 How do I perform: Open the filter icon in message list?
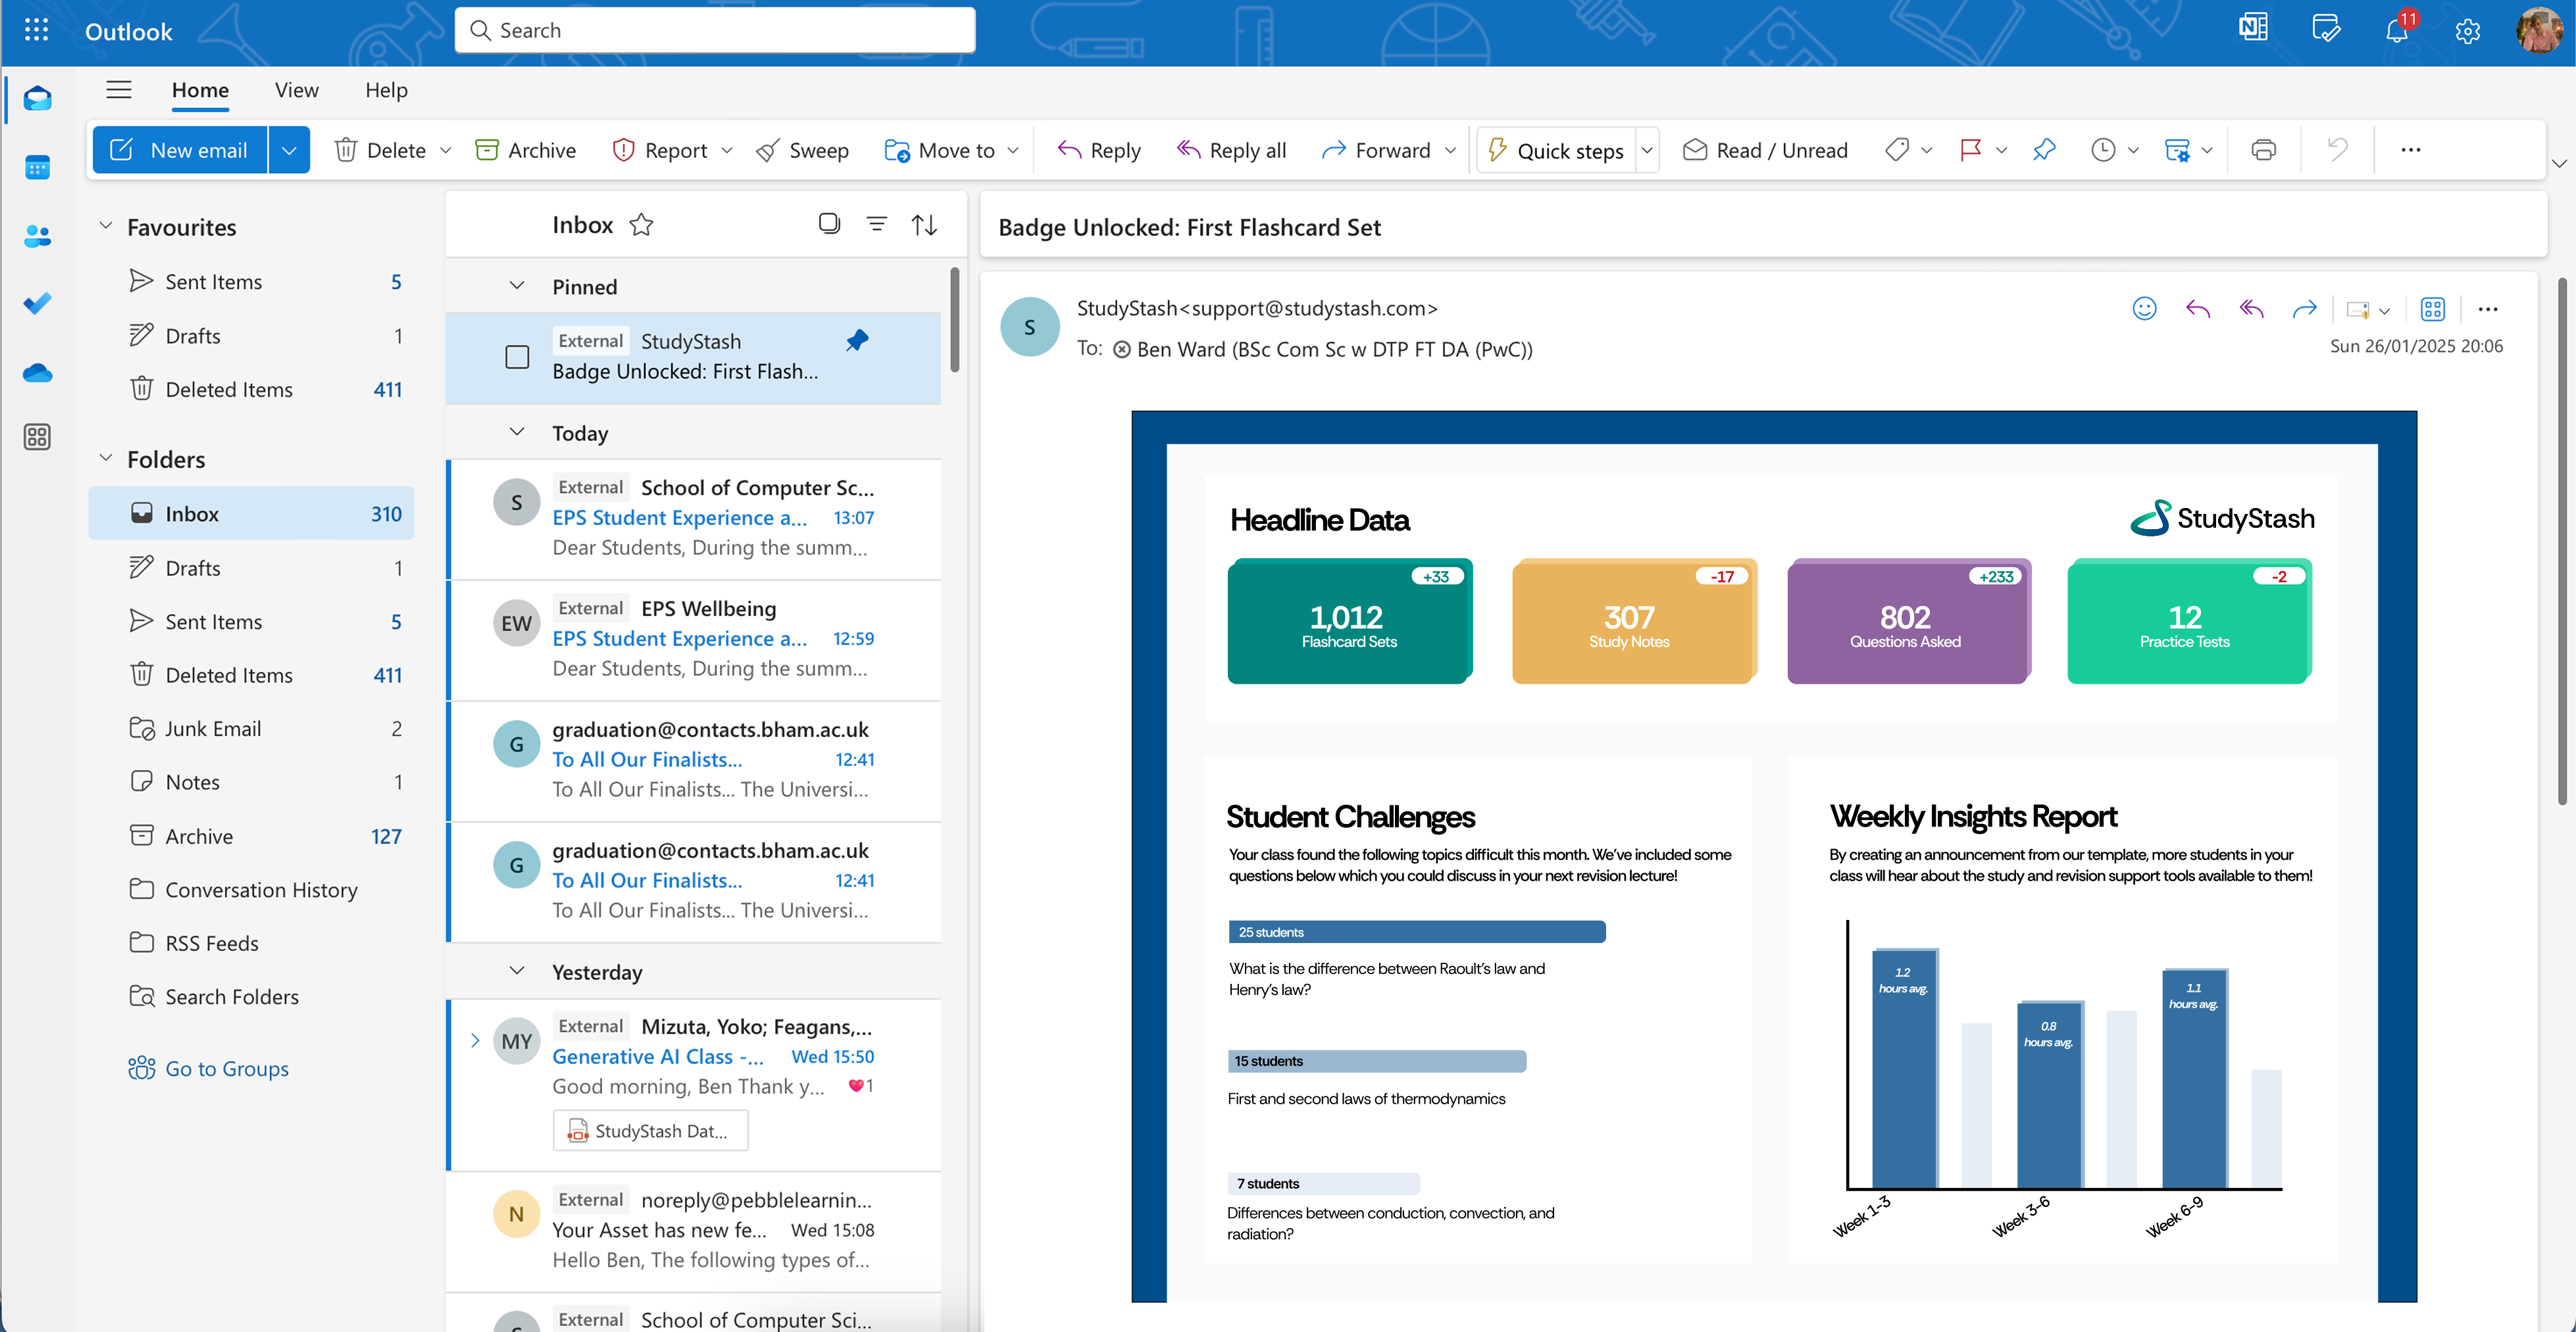[x=876, y=224]
